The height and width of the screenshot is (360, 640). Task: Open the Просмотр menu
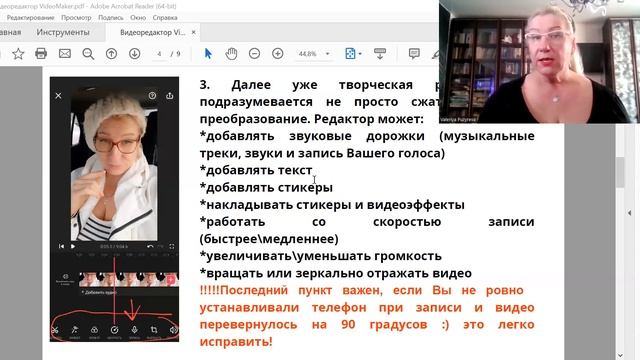[x=76, y=18]
